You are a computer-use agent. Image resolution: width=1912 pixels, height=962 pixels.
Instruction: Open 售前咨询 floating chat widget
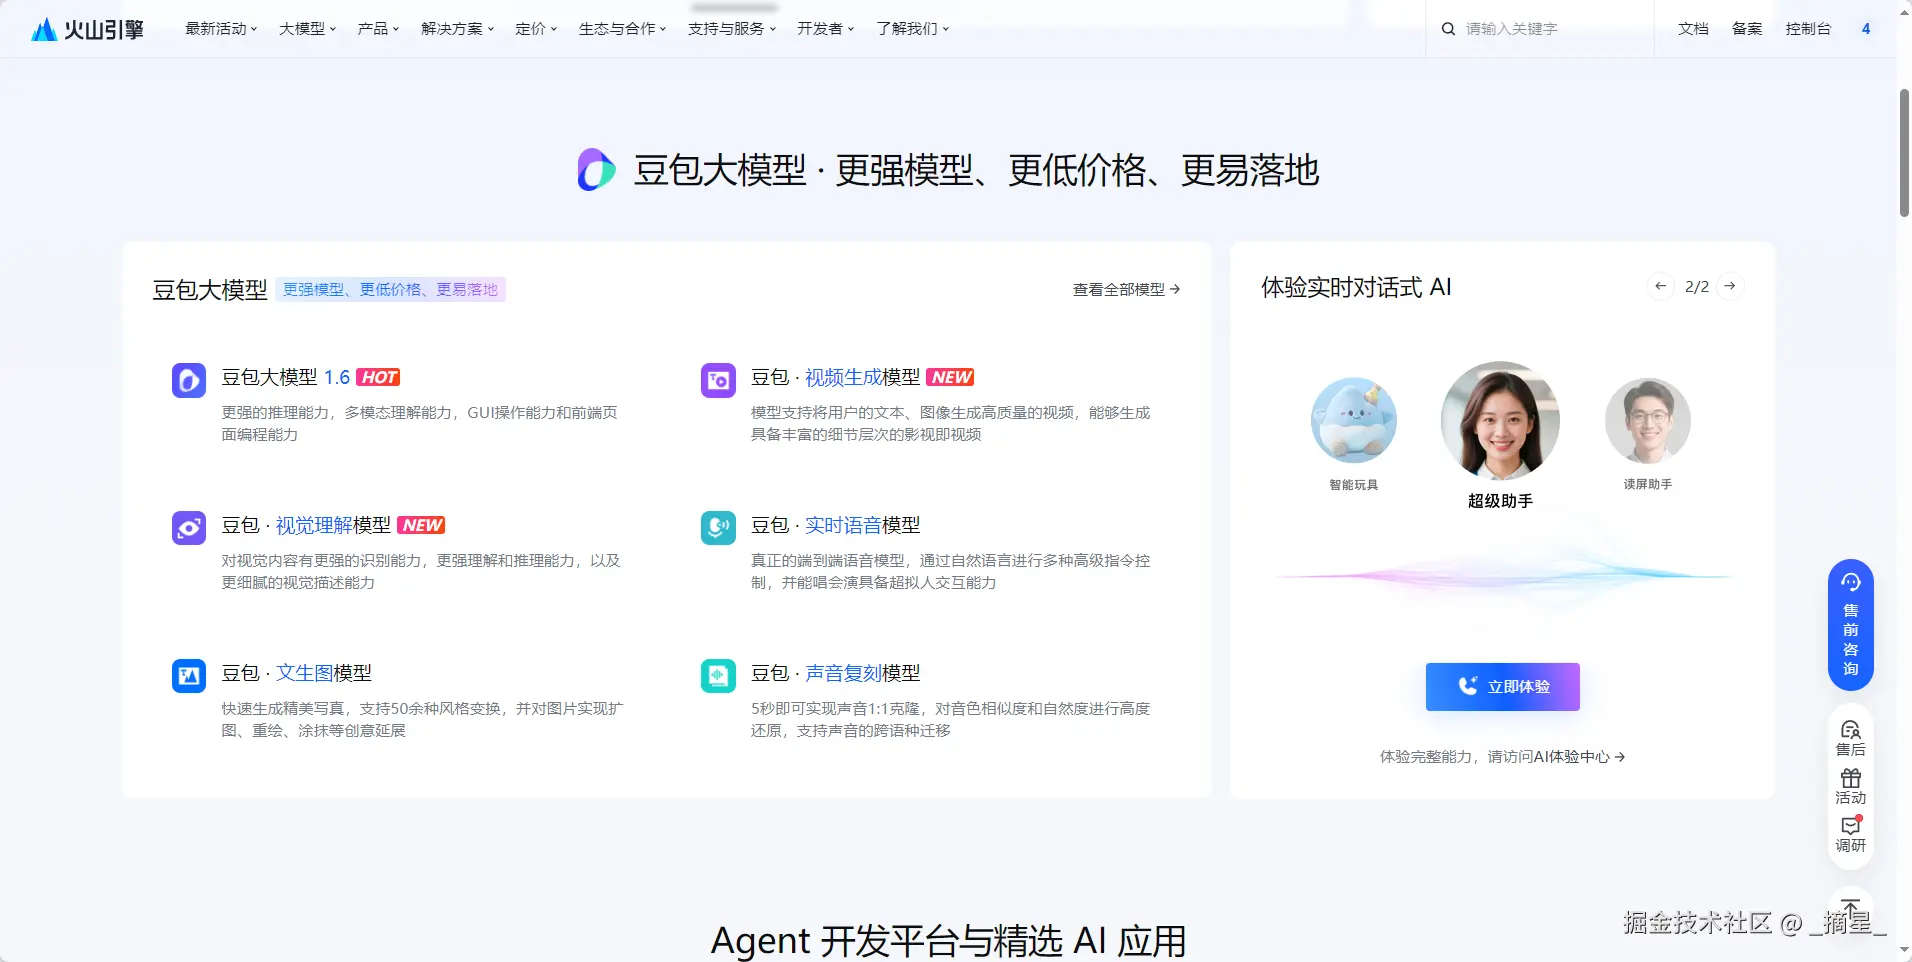(x=1851, y=625)
